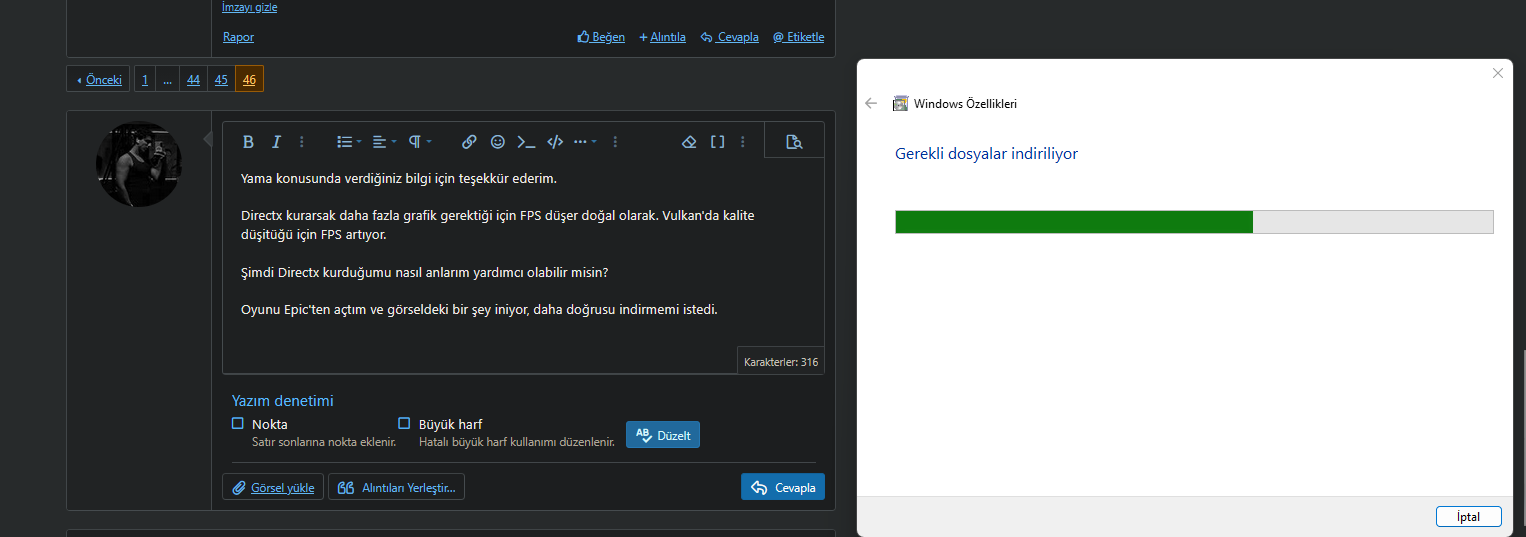Click the İmzayı gizle link
Viewport: 1526px width, 537px height.
pos(250,7)
